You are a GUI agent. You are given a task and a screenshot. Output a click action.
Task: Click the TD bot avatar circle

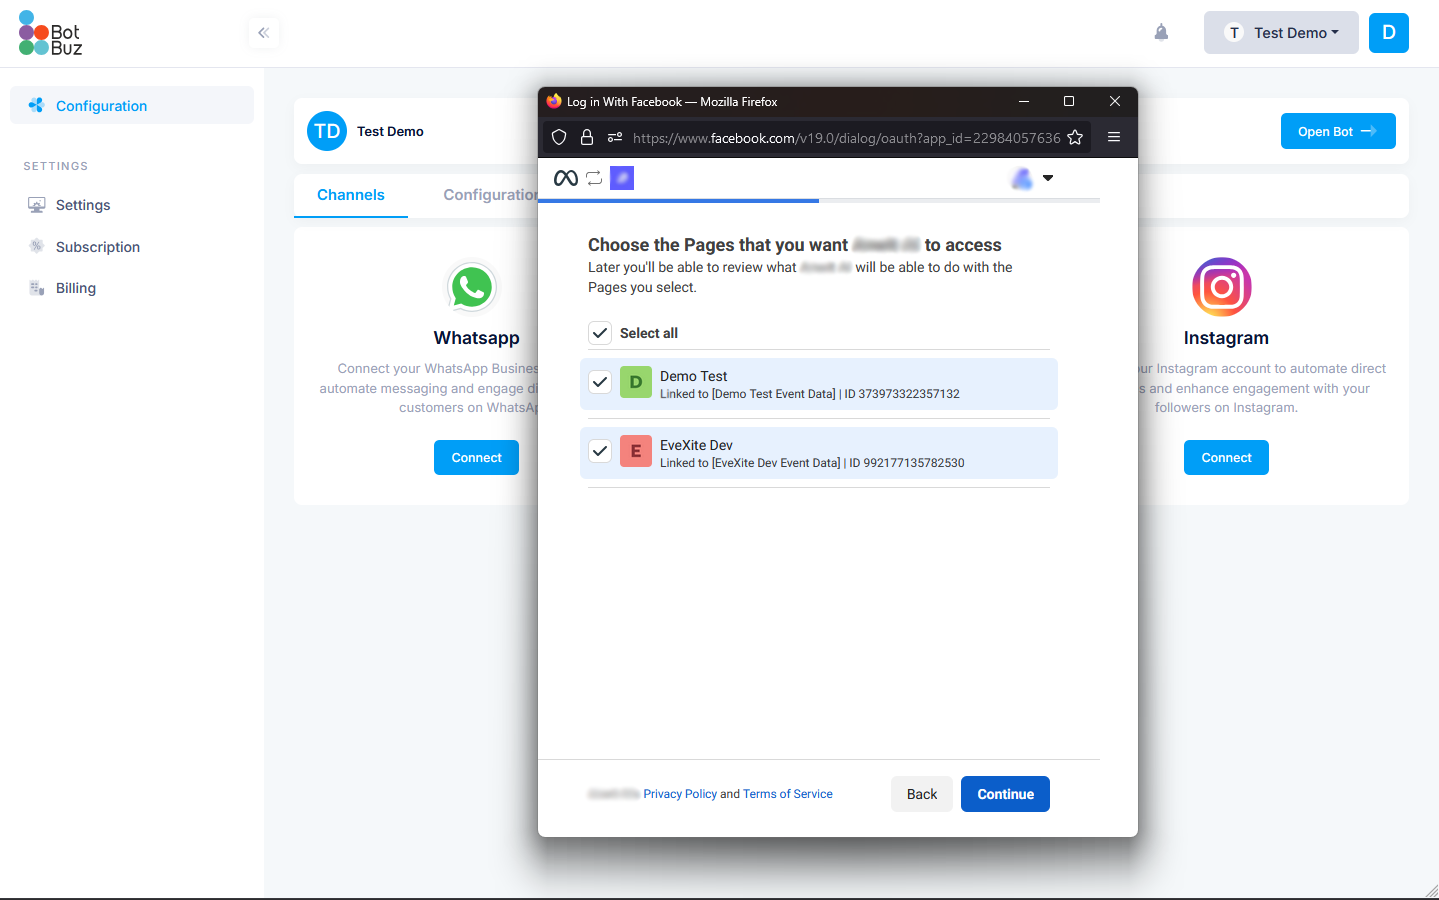coord(327,131)
